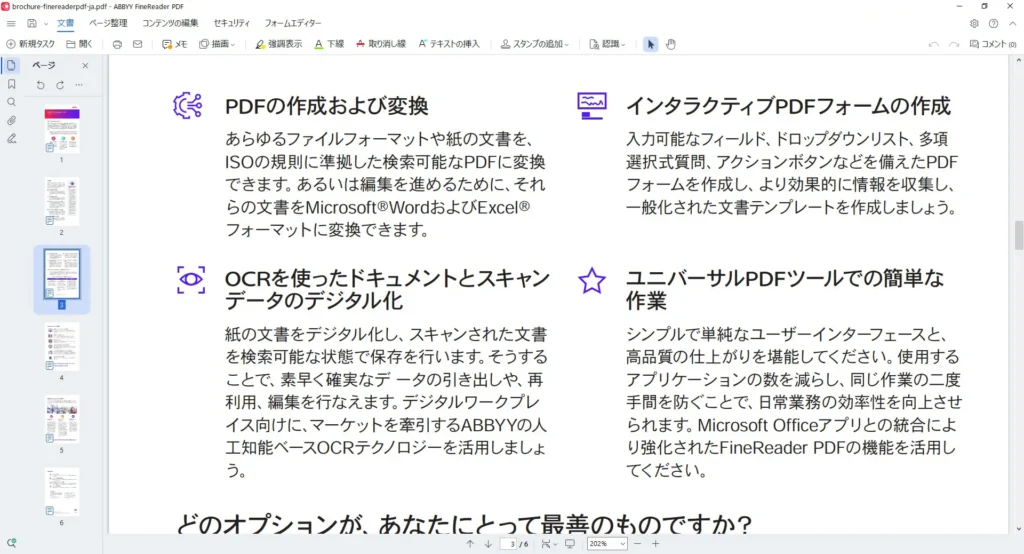Open the hamburger main menu

(x=10, y=24)
